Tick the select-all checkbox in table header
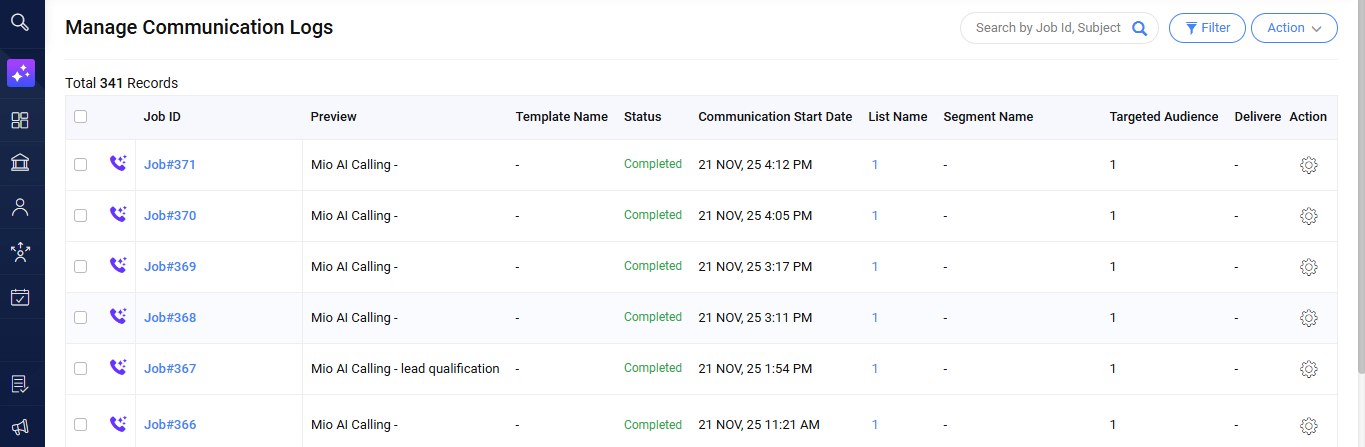The image size is (1365, 447). point(81,117)
